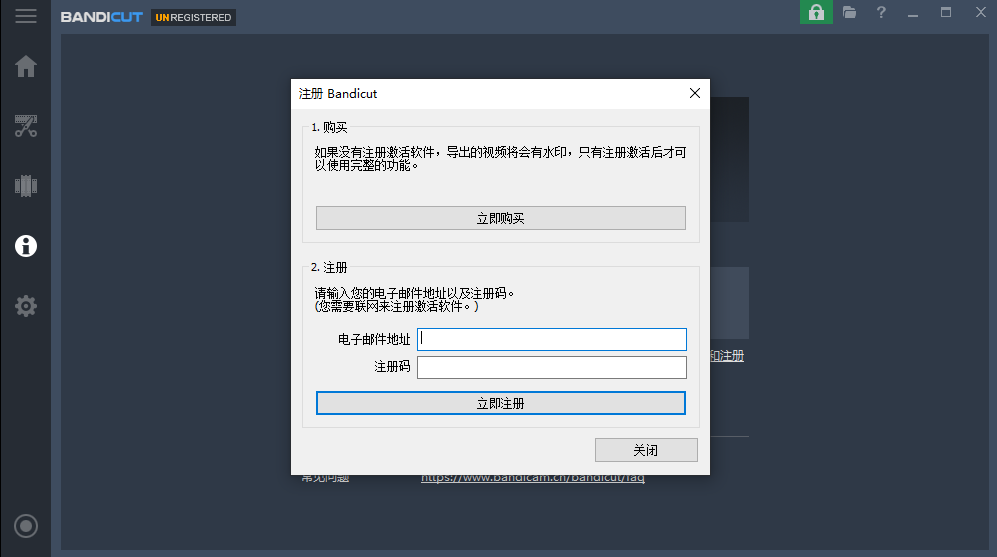The width and height of the screenshot is (997, 557).
Task: Click the dialog title '注册 Bandicut'
Action: click(338, 93)
